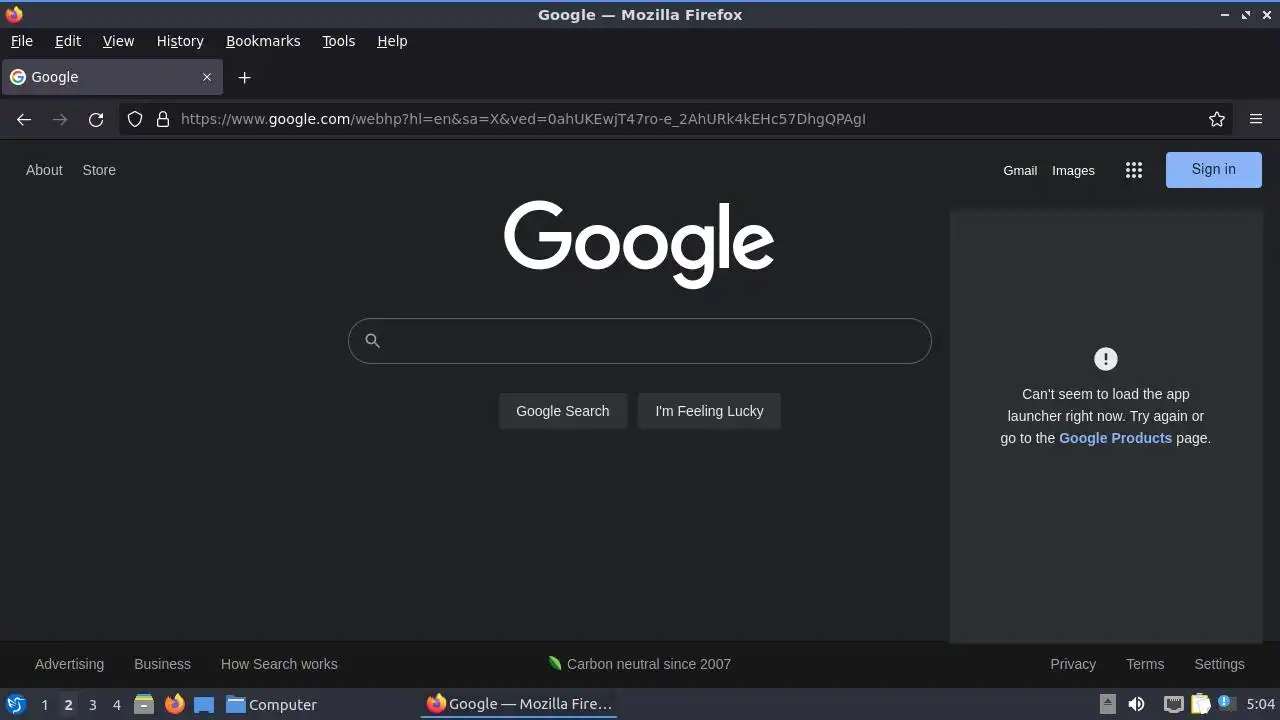Select the Google — Mozilla Firefox taskbar entry

click(519, 704)
